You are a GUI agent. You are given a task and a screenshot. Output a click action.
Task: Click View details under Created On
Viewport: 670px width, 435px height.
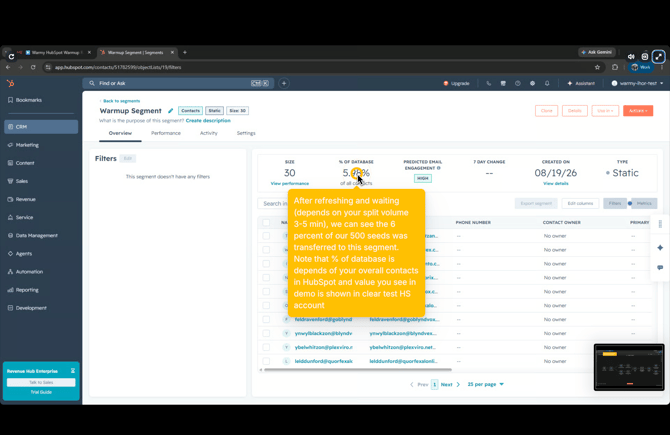(x=555, y=183)
